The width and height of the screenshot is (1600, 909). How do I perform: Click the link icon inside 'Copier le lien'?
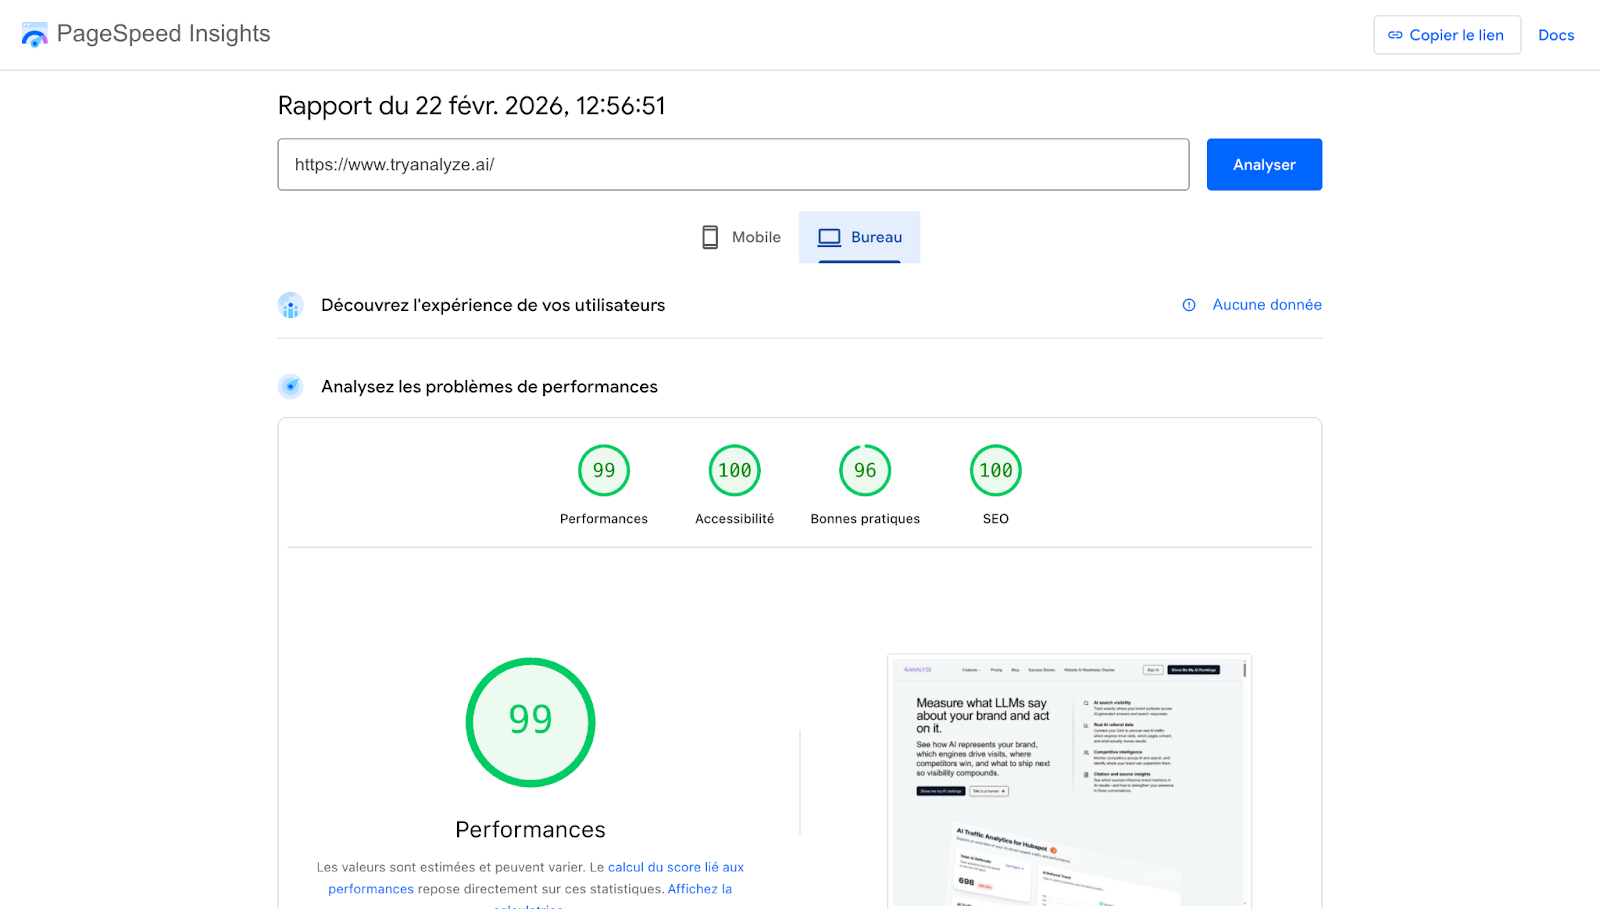[1395, 35]
